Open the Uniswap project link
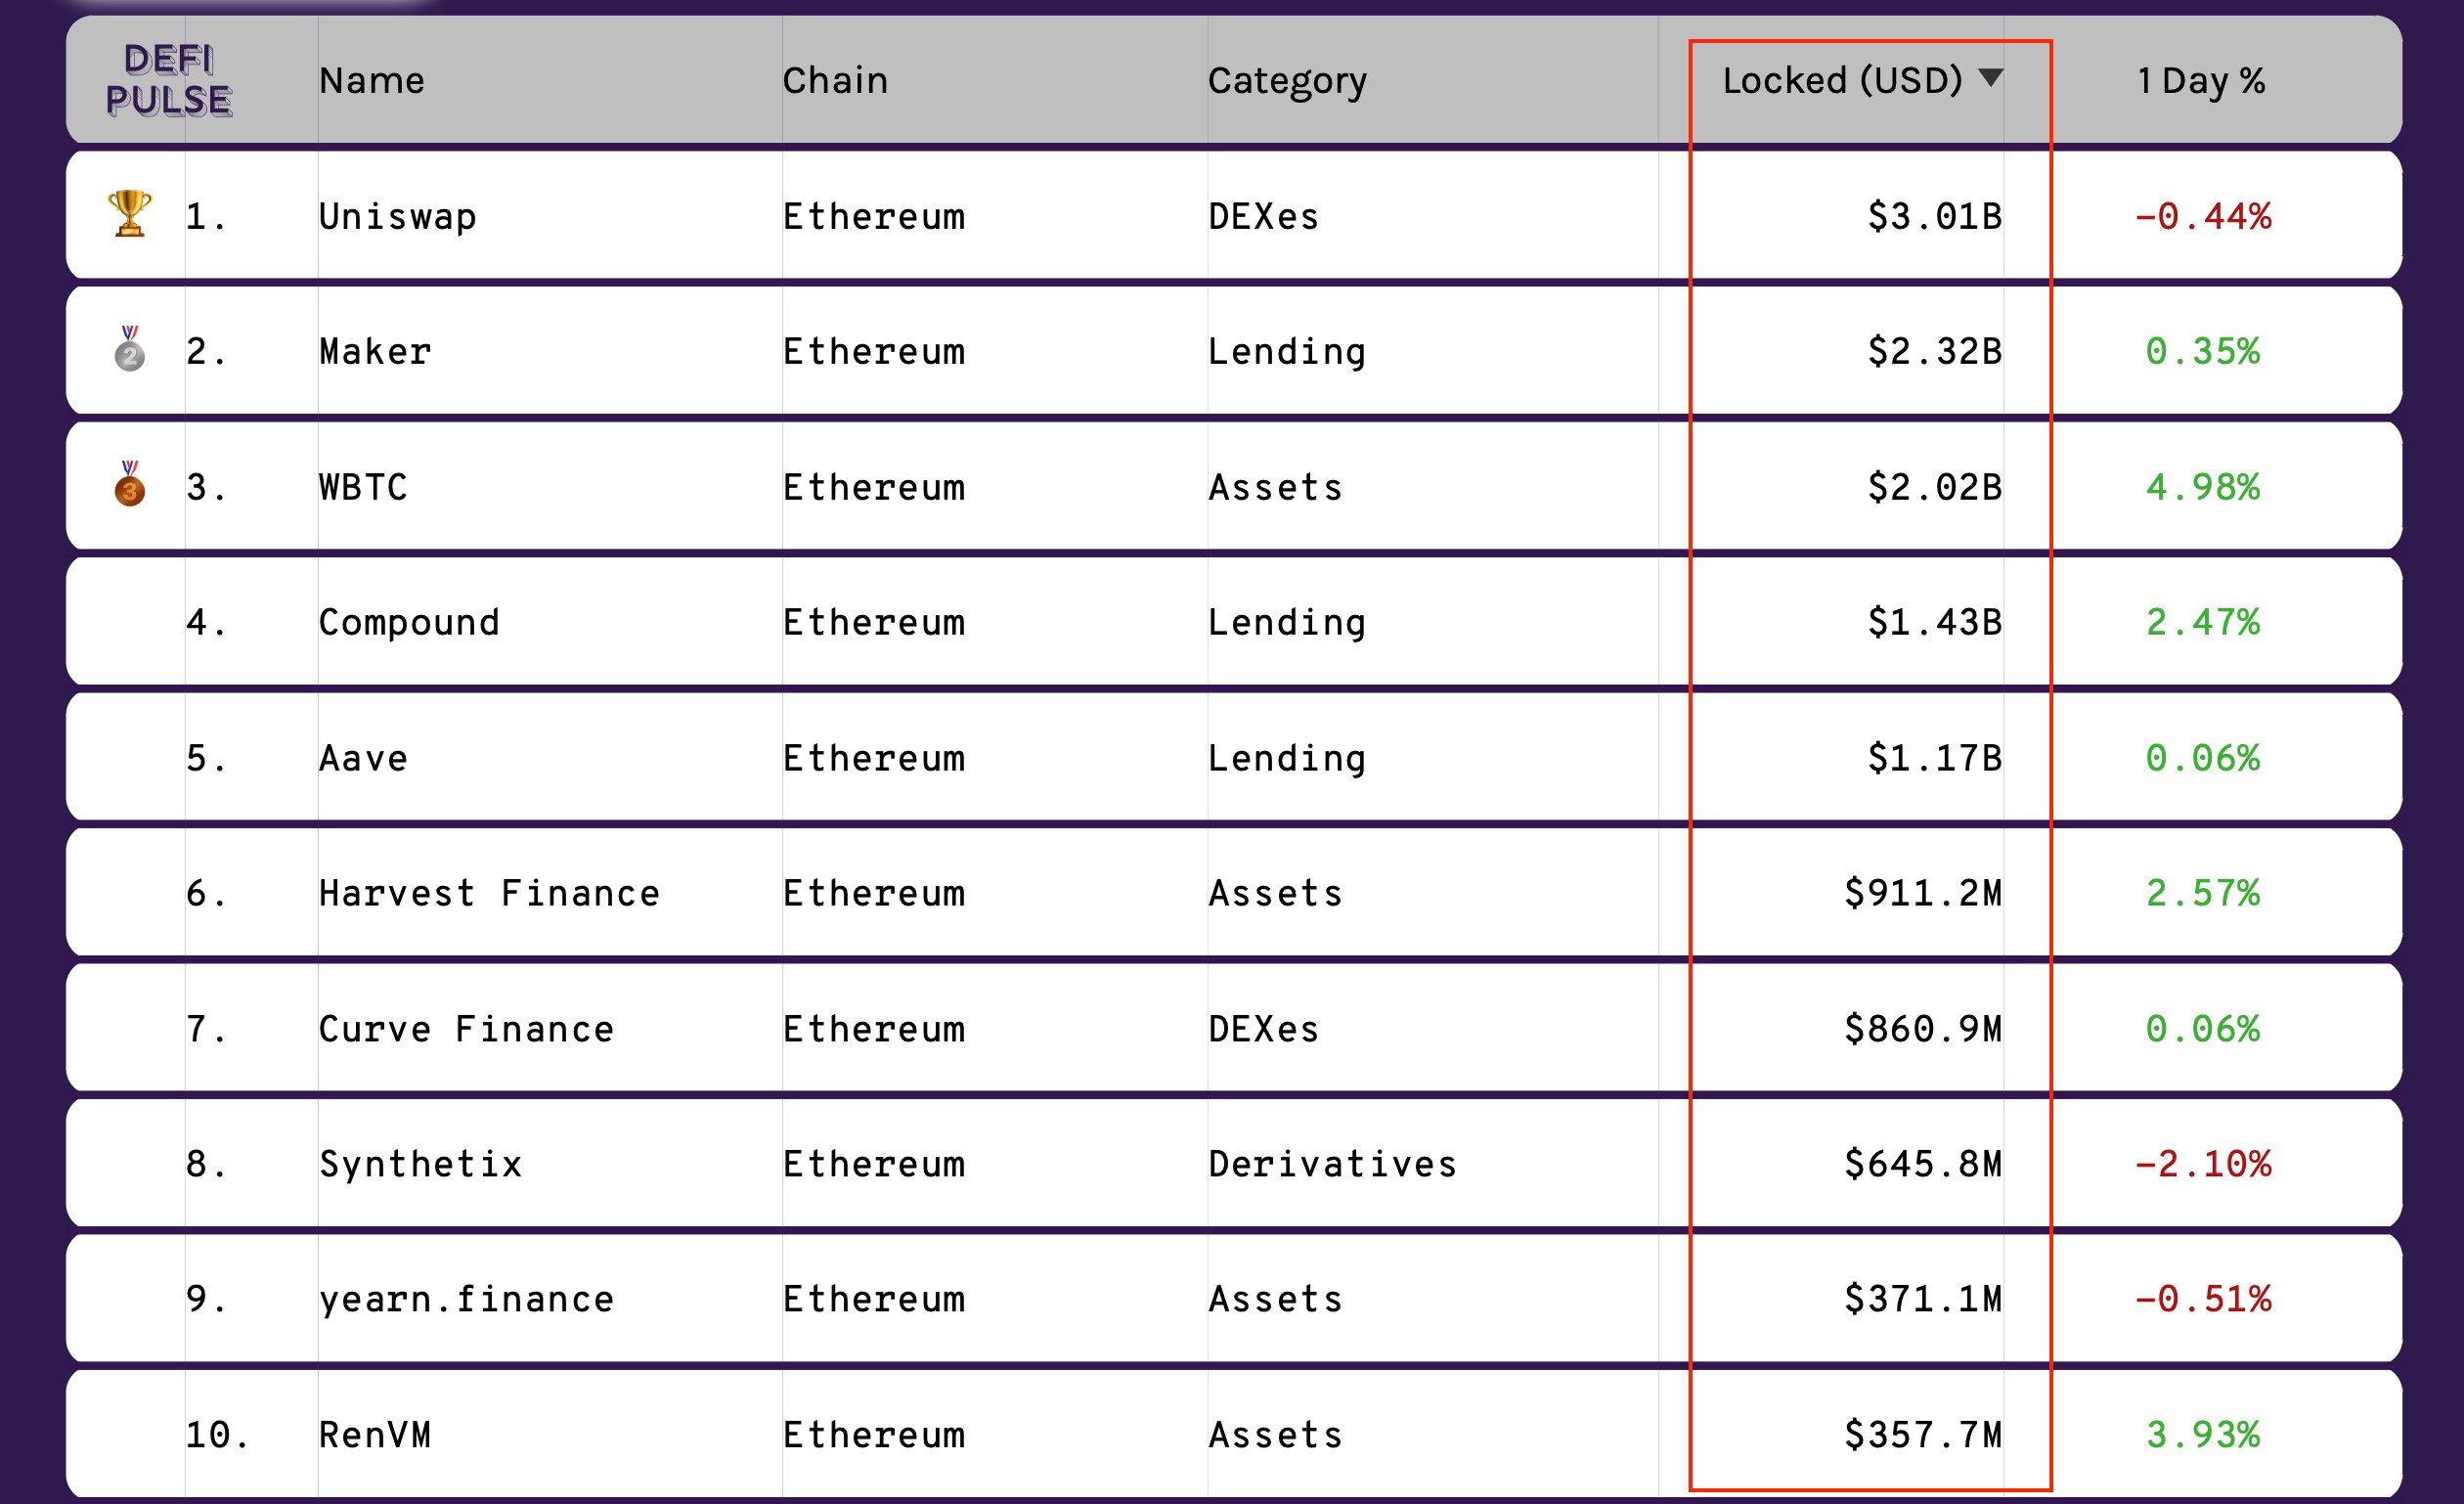 click(x=398, y=216)
